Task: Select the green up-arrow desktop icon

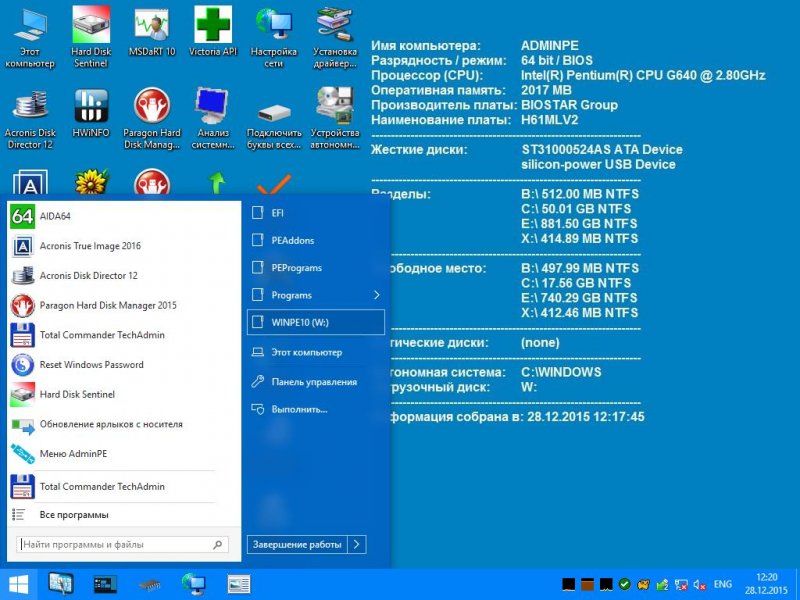Action: [x=216, y=183]
